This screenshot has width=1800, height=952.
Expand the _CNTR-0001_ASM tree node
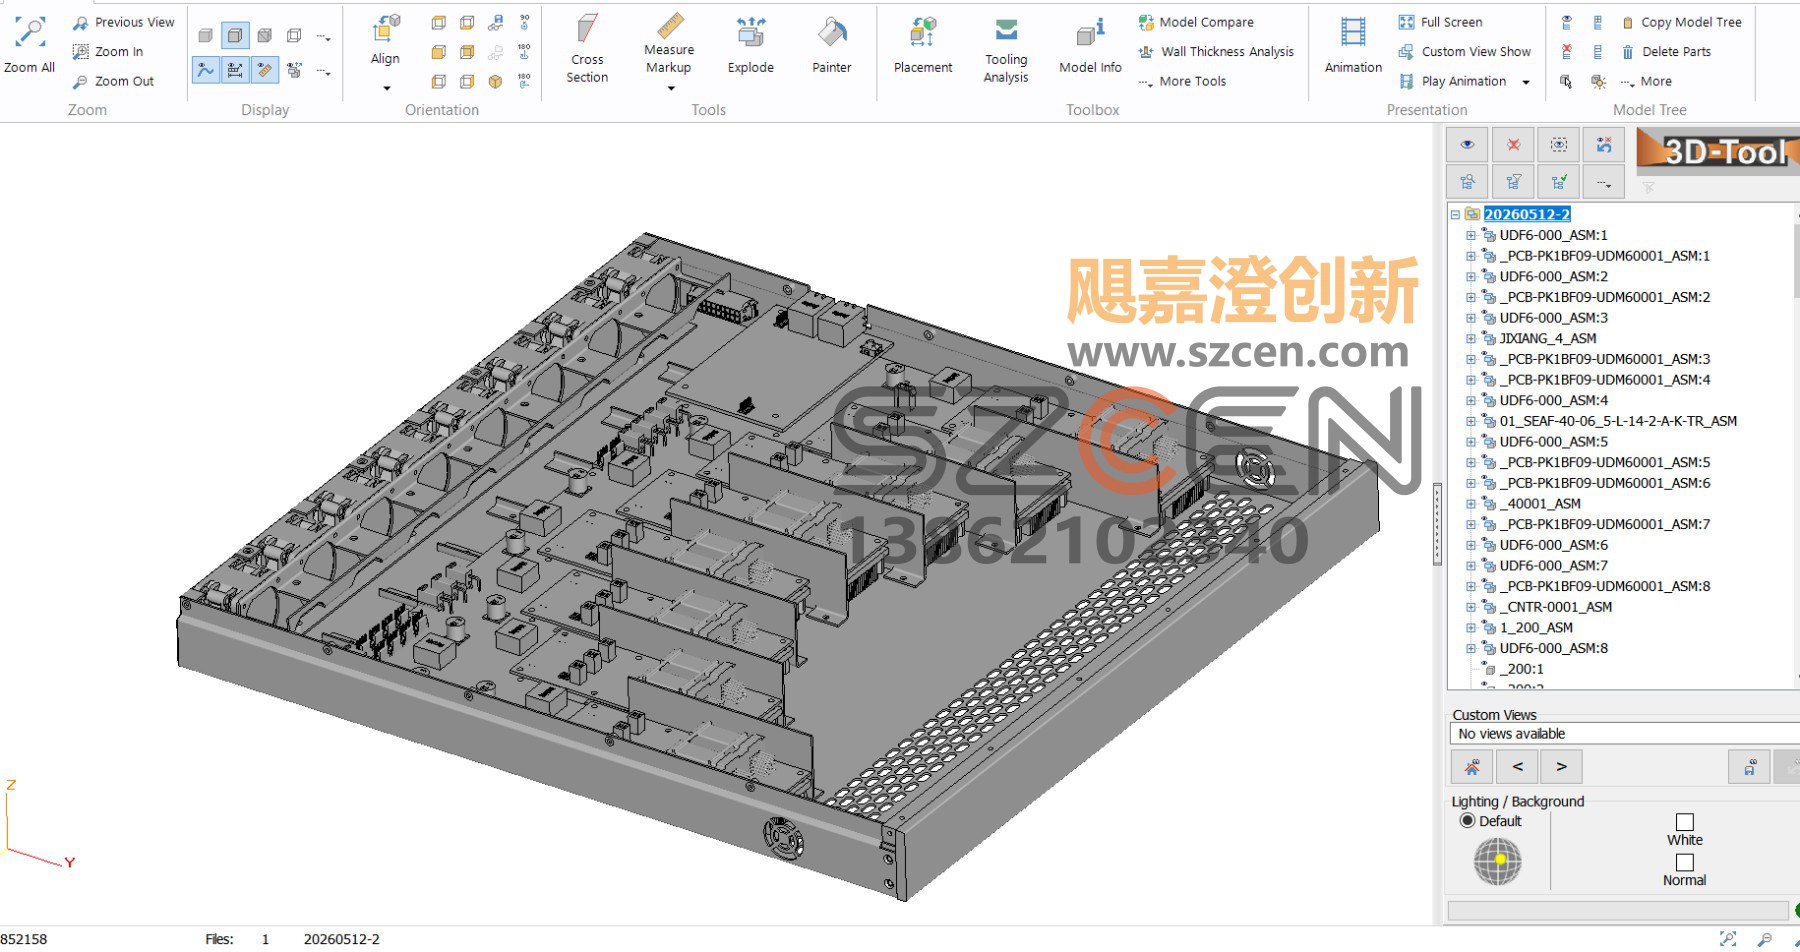pos(1471,607)
